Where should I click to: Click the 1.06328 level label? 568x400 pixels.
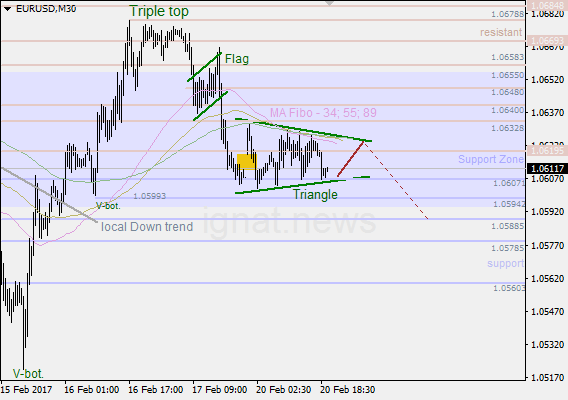click(x=508, y=128)
